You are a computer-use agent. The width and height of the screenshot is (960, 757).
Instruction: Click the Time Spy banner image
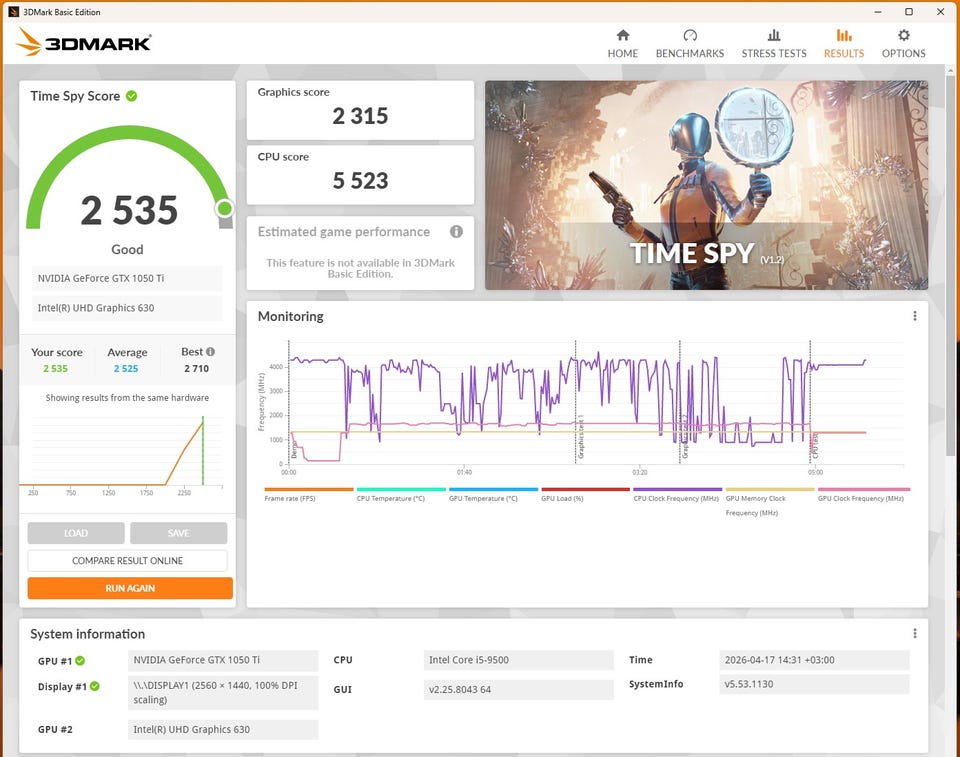tap(706, 185)
